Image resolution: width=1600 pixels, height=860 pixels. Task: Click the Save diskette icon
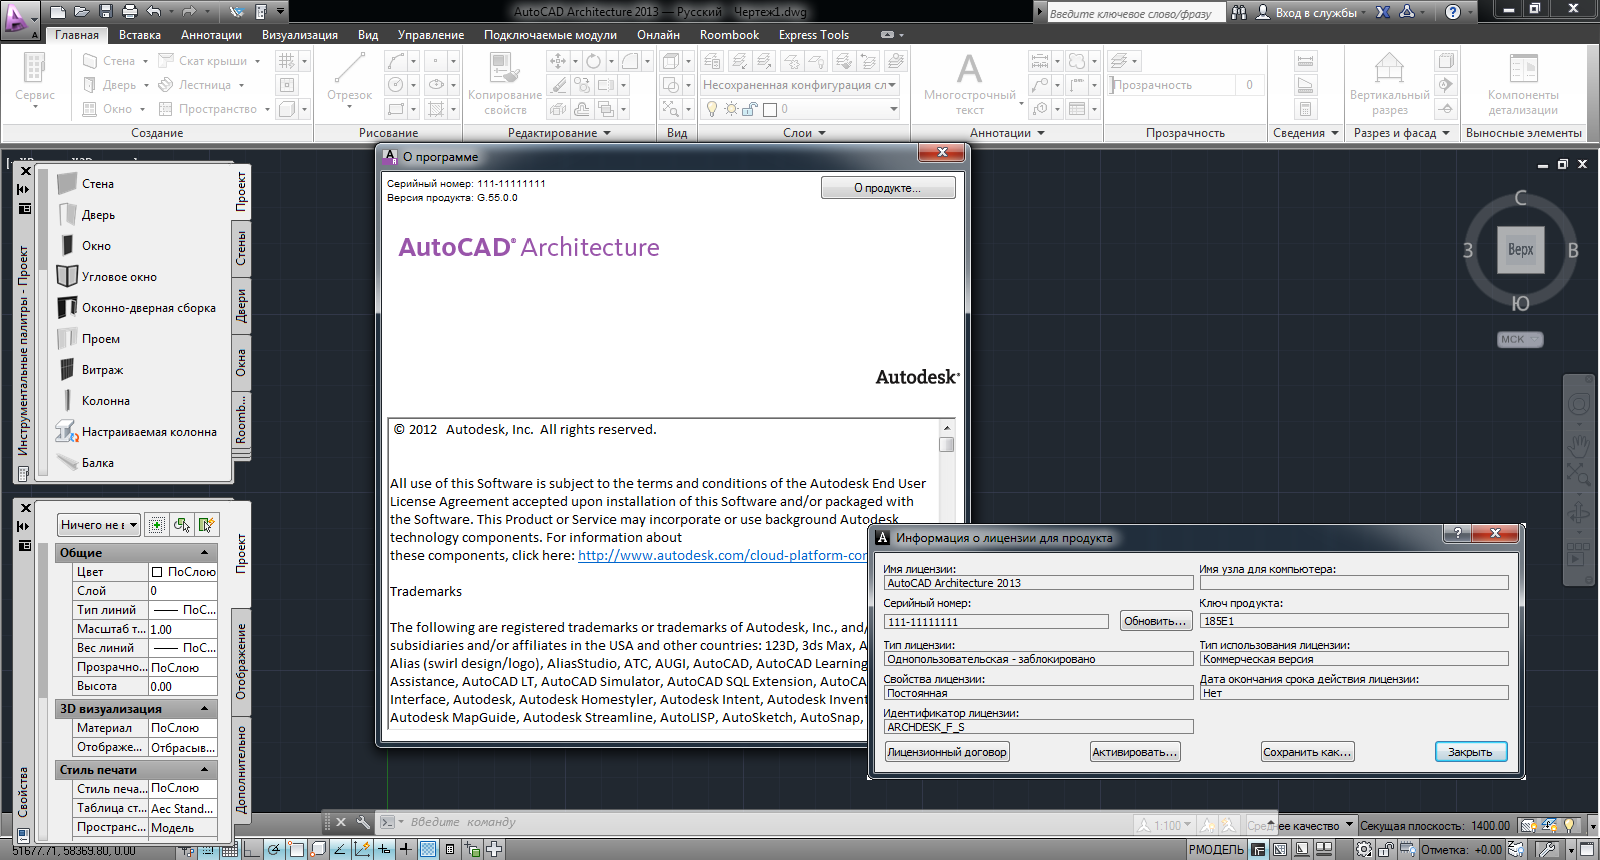tap(106, 12)
